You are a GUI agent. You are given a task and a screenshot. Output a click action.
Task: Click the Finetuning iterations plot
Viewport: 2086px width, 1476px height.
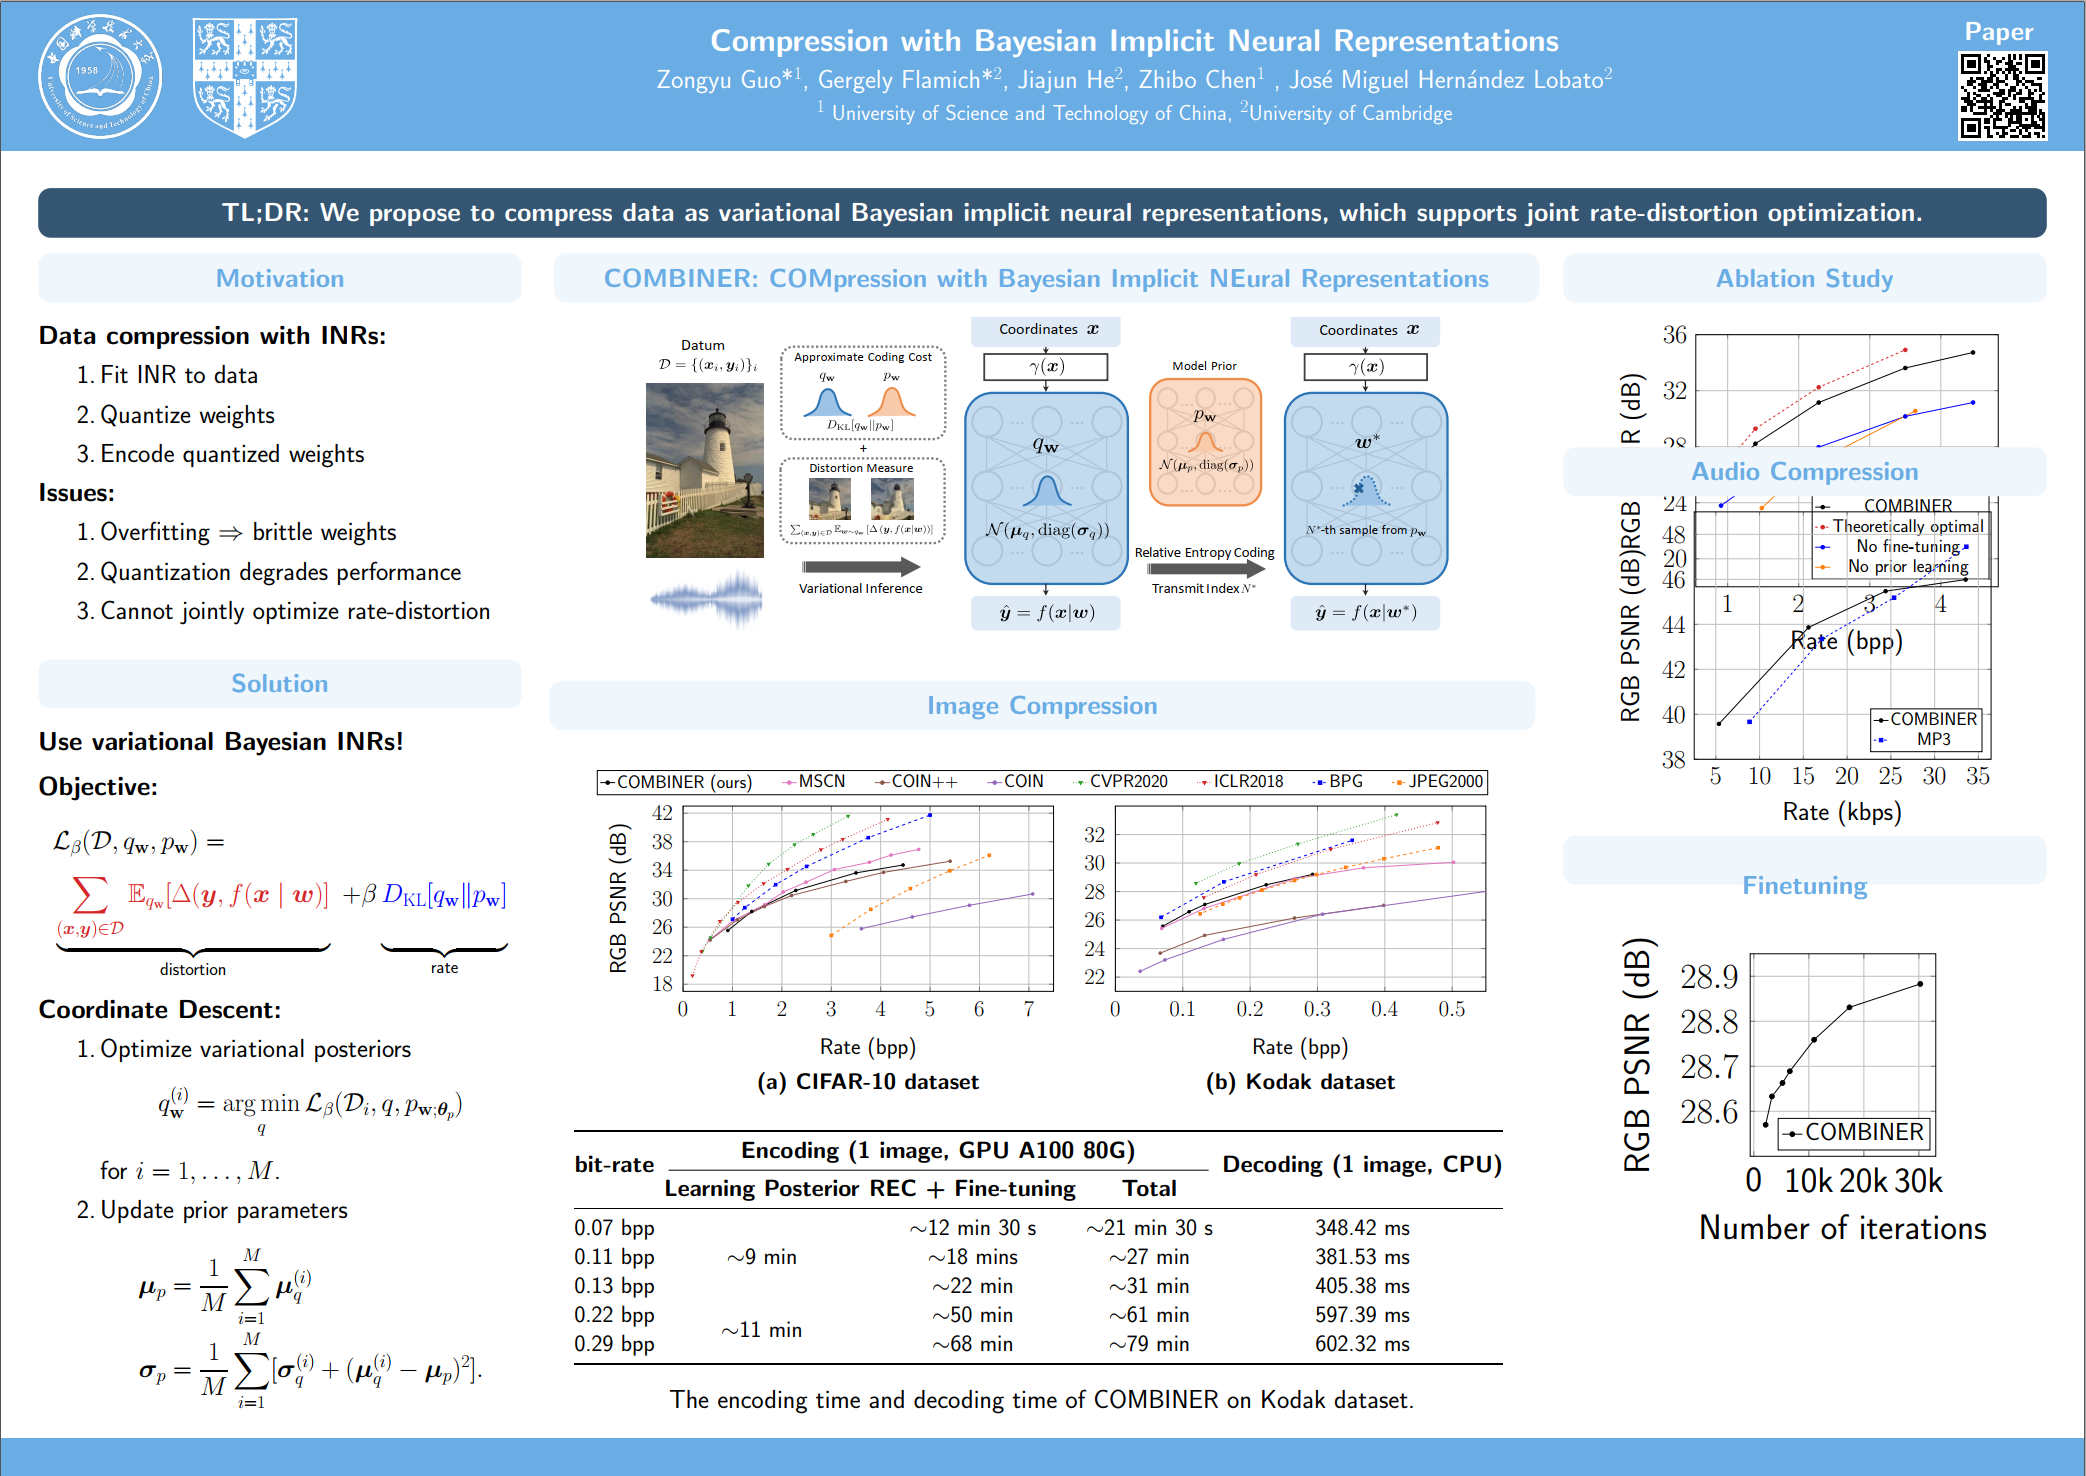coord(1842,1053)
